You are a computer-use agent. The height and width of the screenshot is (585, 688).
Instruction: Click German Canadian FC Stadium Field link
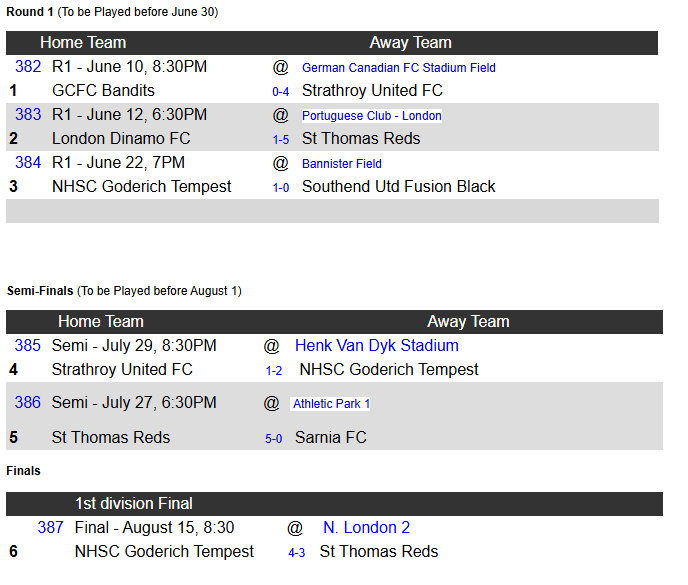398,68
